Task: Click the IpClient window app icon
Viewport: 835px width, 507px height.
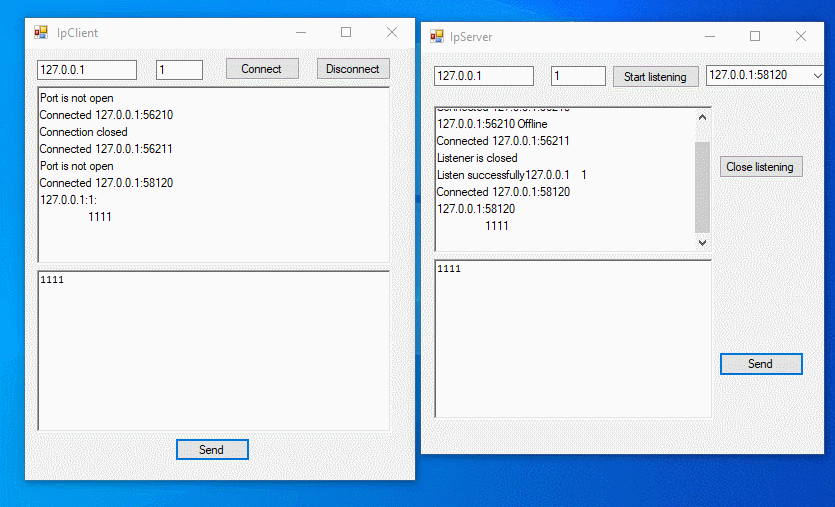Action: click(x=41, y=32)
